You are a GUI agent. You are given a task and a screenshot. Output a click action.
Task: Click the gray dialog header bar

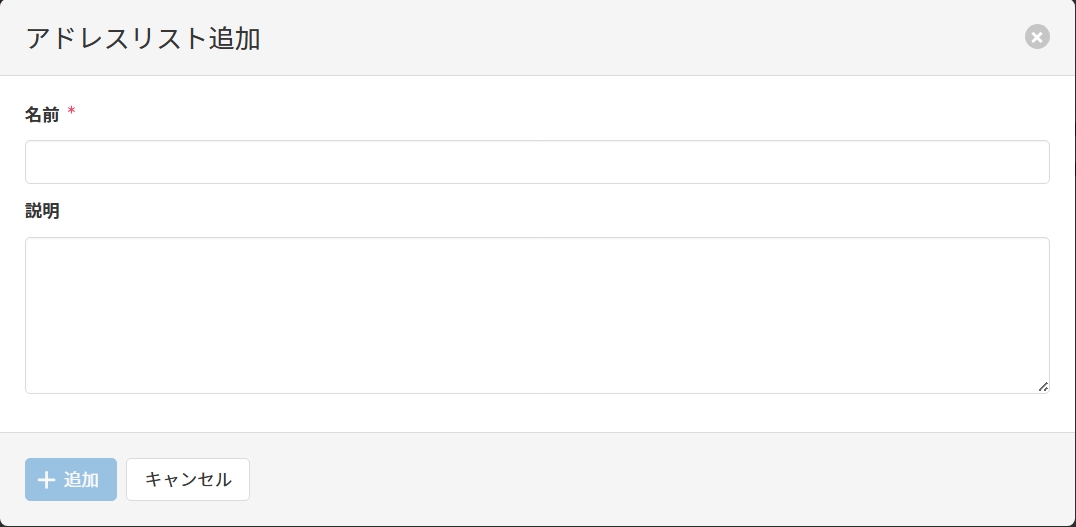point(600,38)
